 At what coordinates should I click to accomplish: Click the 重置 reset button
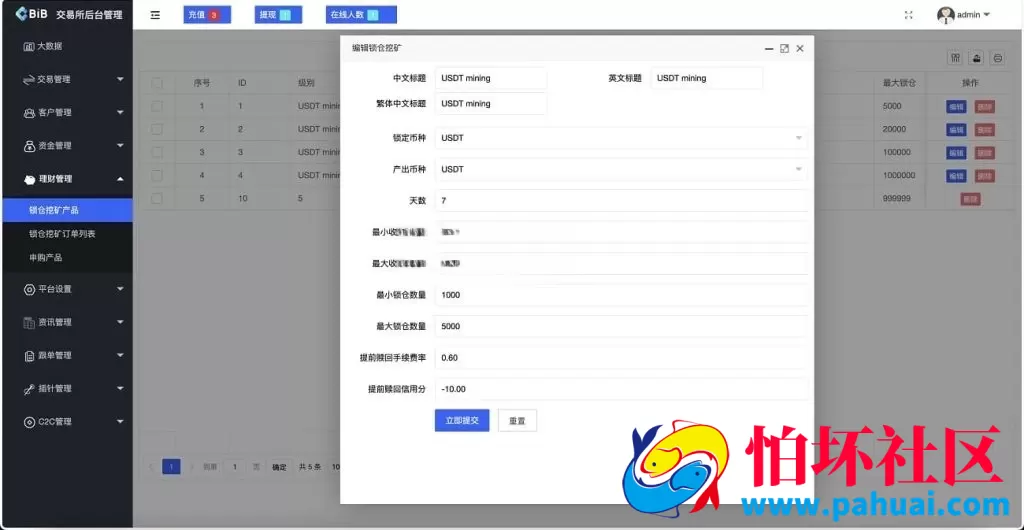pos(517,420)
